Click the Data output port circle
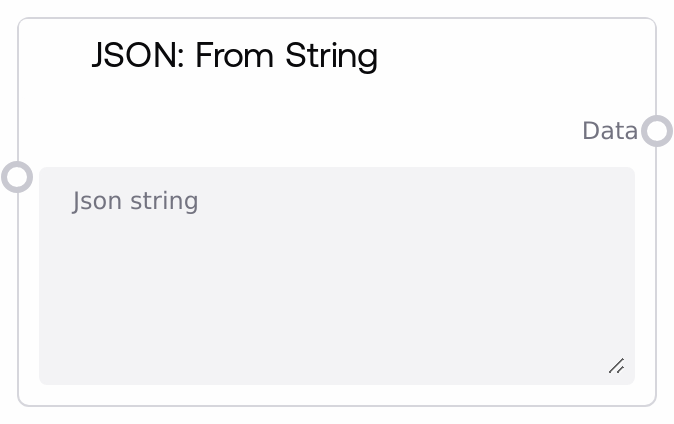This screenshot has height=424, width=674. click(657, 131)
